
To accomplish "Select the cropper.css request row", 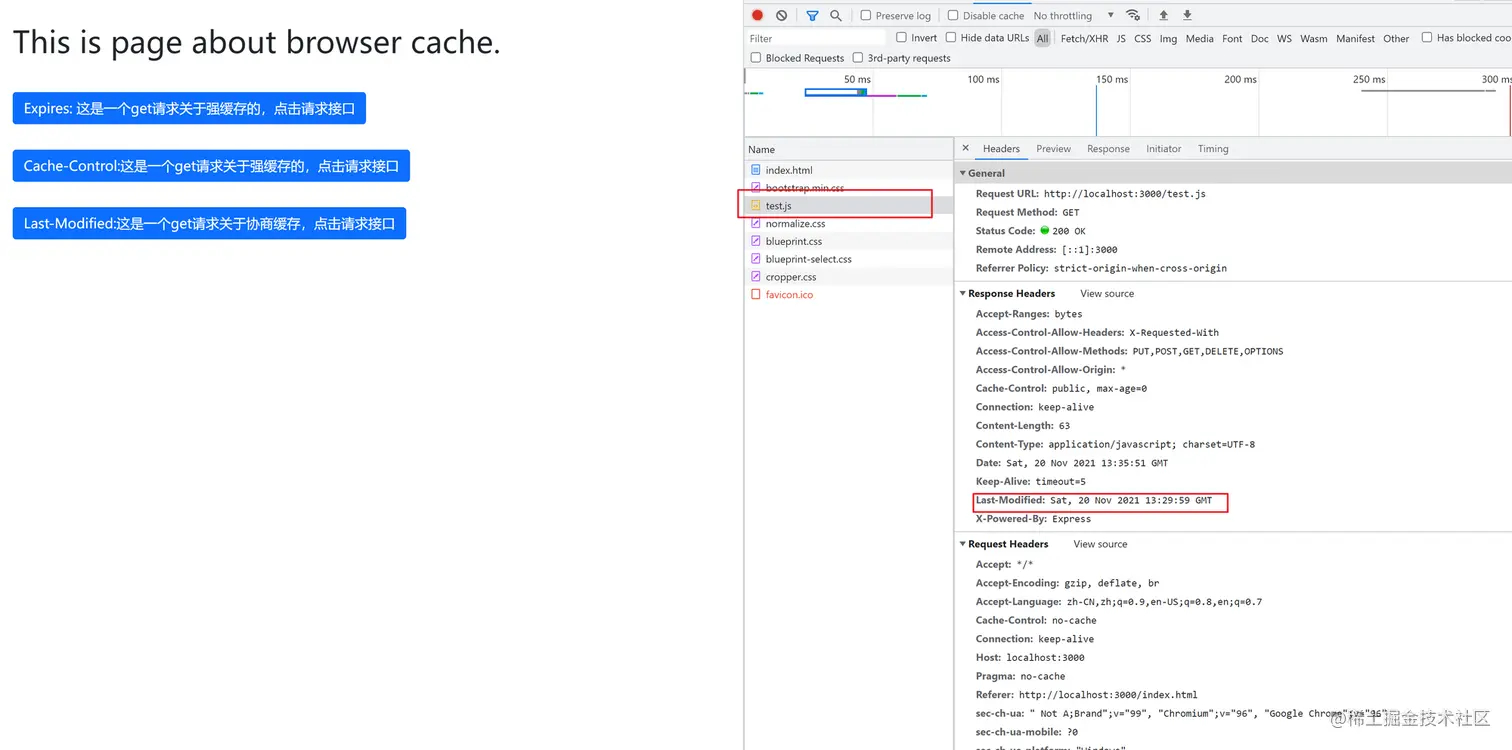I will tap(849, 277).
